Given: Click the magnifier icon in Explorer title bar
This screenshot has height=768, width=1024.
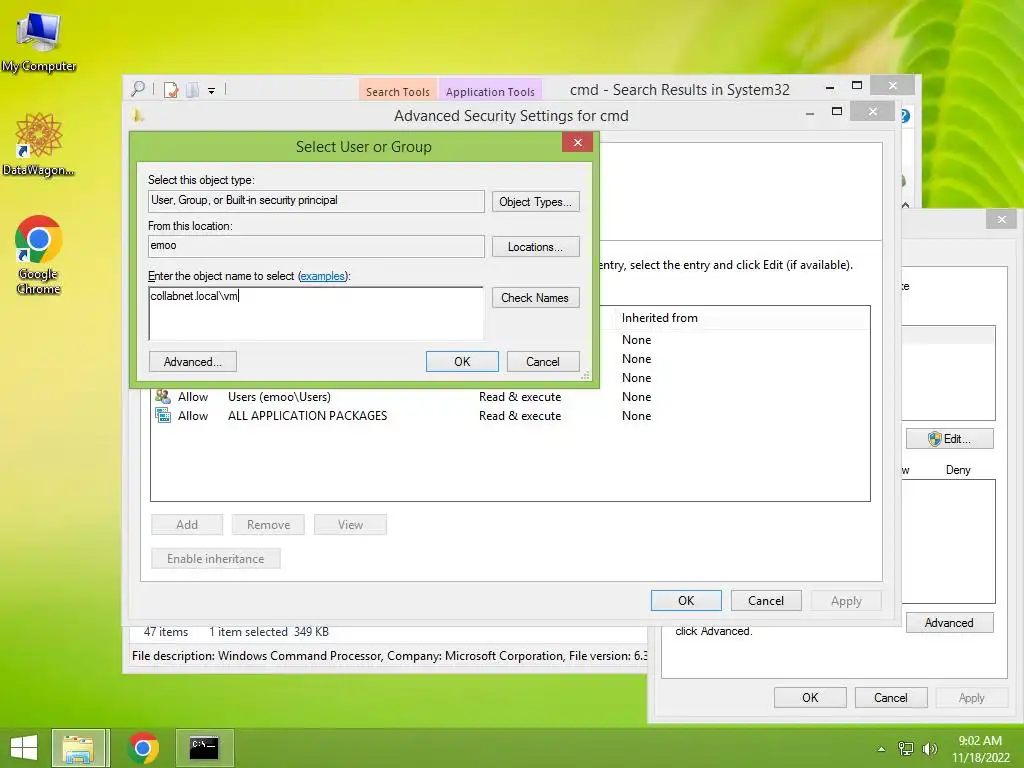Looking at the screenshot, I should (138, 89).
